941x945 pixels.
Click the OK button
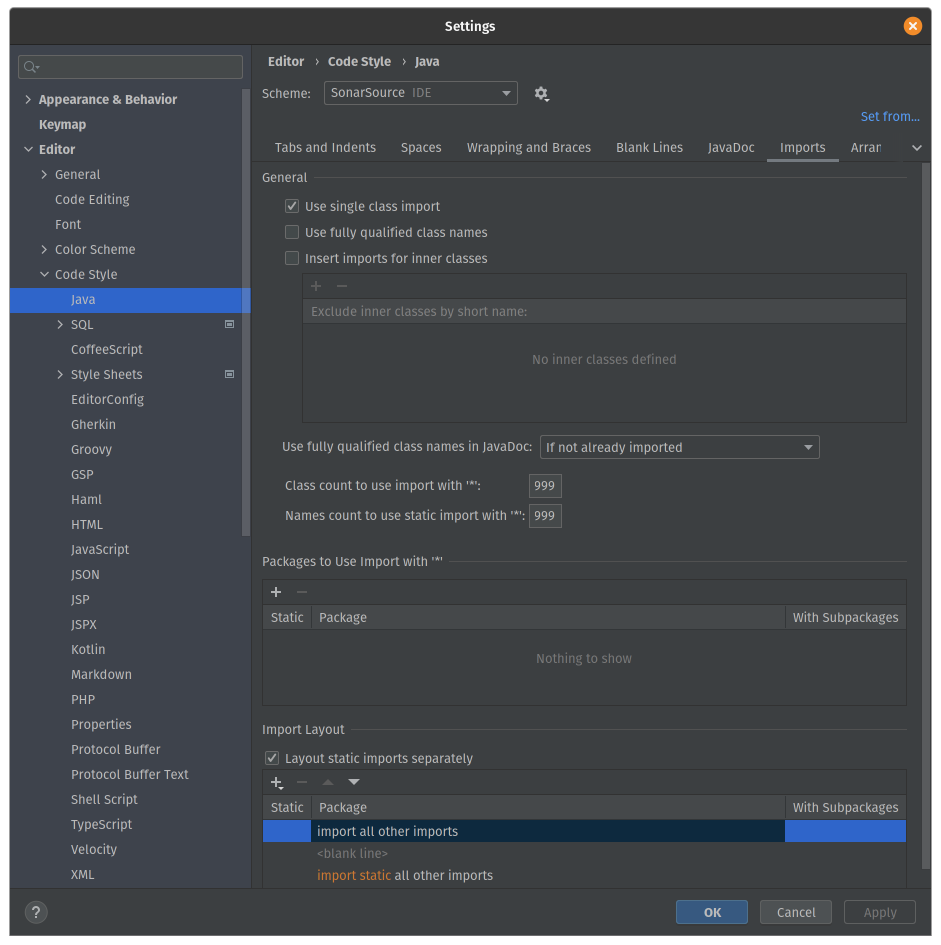(712, 912)
